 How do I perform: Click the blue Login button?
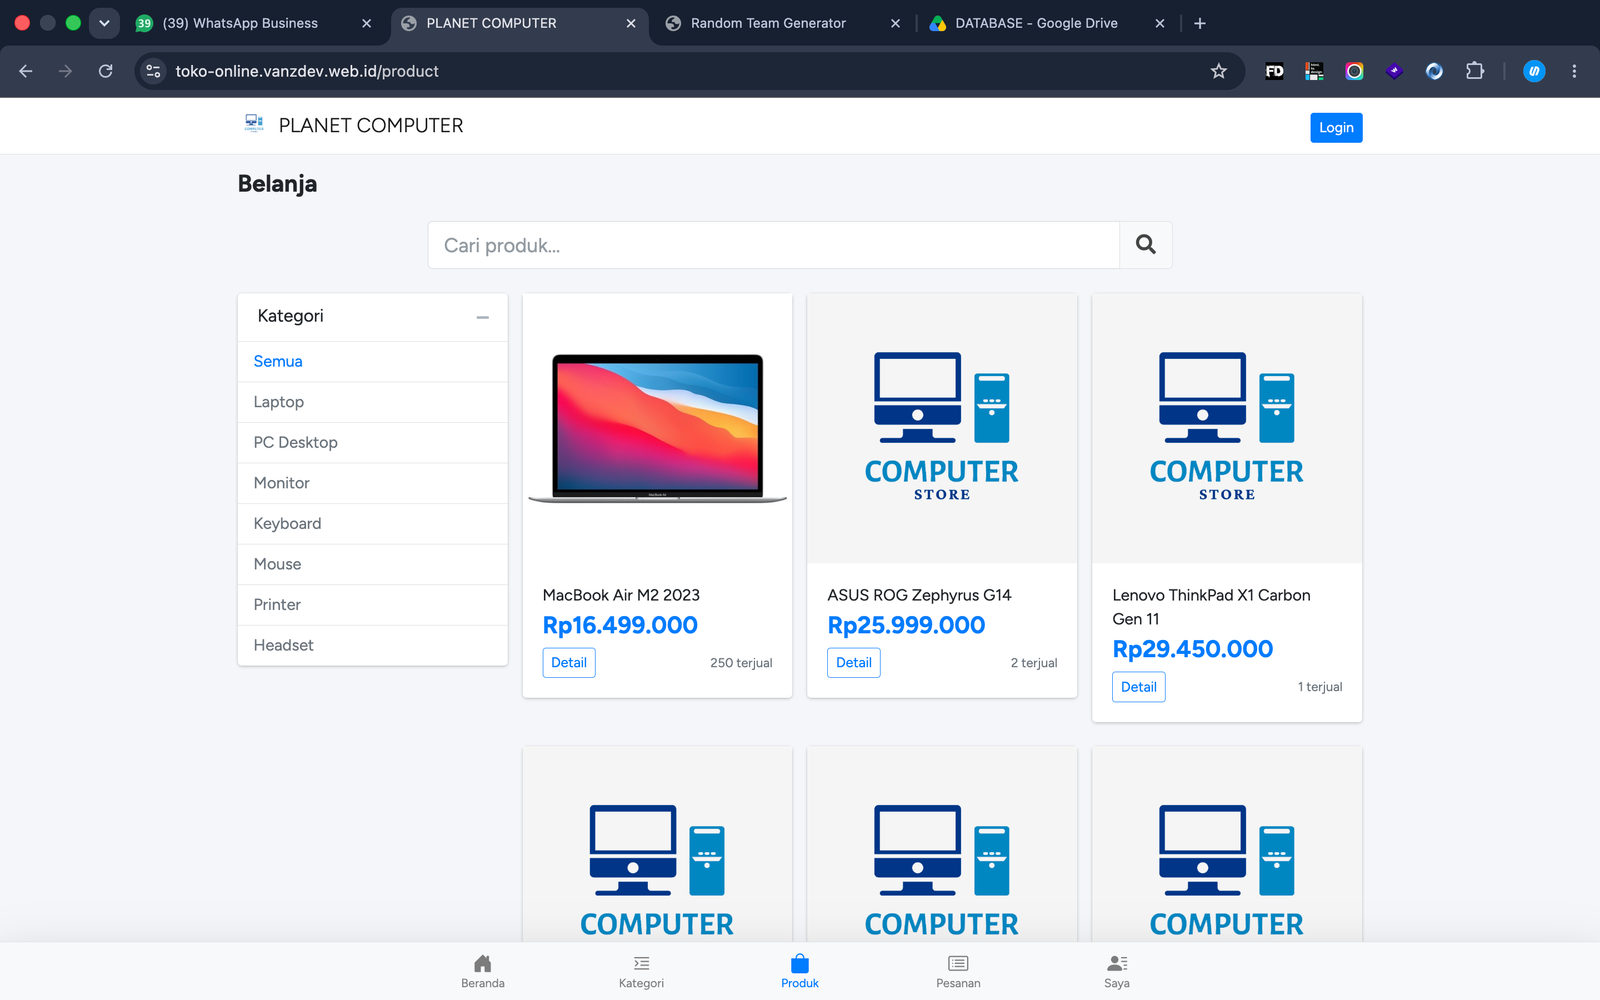click(x=1336, y=127)
